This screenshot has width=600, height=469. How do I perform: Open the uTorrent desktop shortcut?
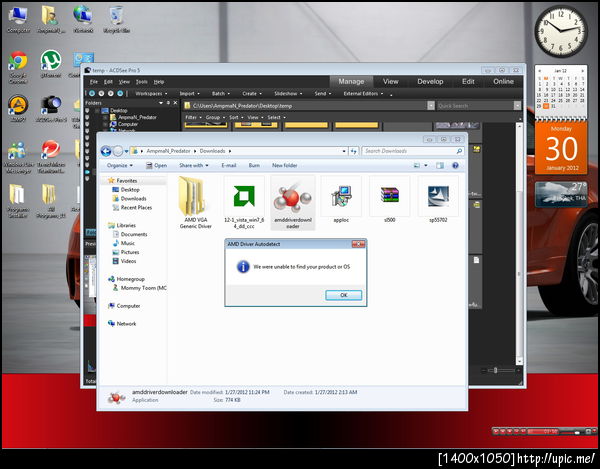(x=51, y=64)
